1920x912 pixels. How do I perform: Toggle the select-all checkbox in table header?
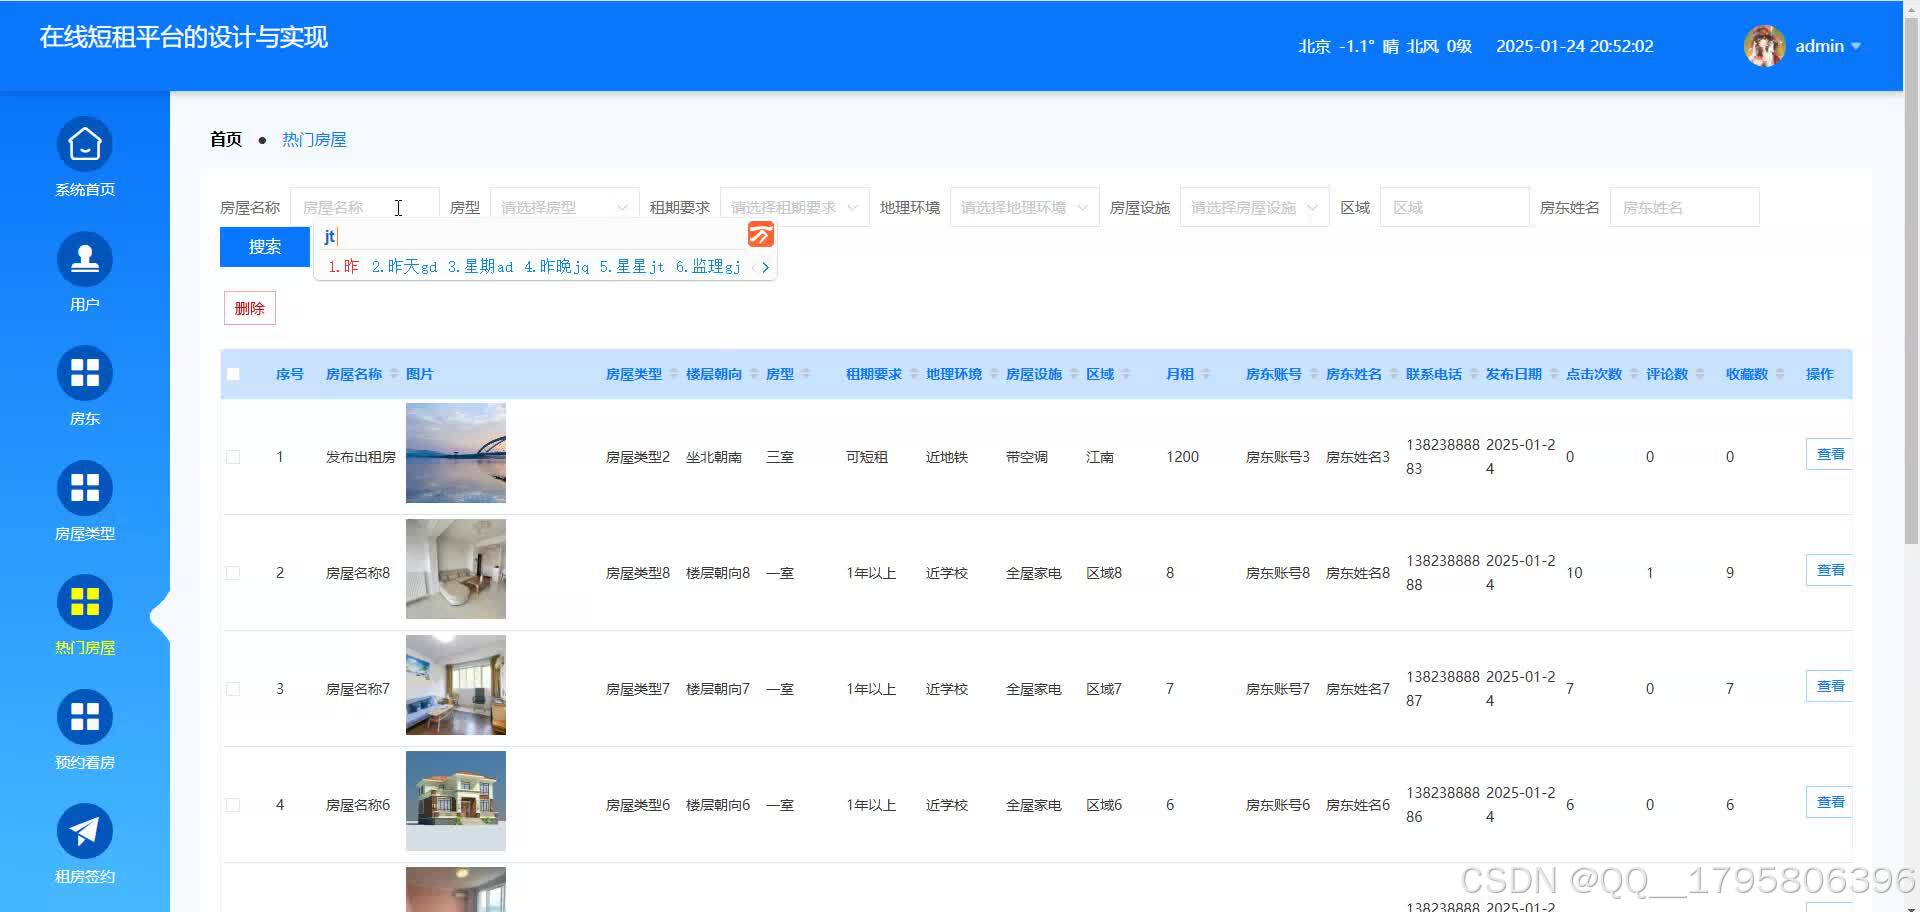(x=233, y=372)
